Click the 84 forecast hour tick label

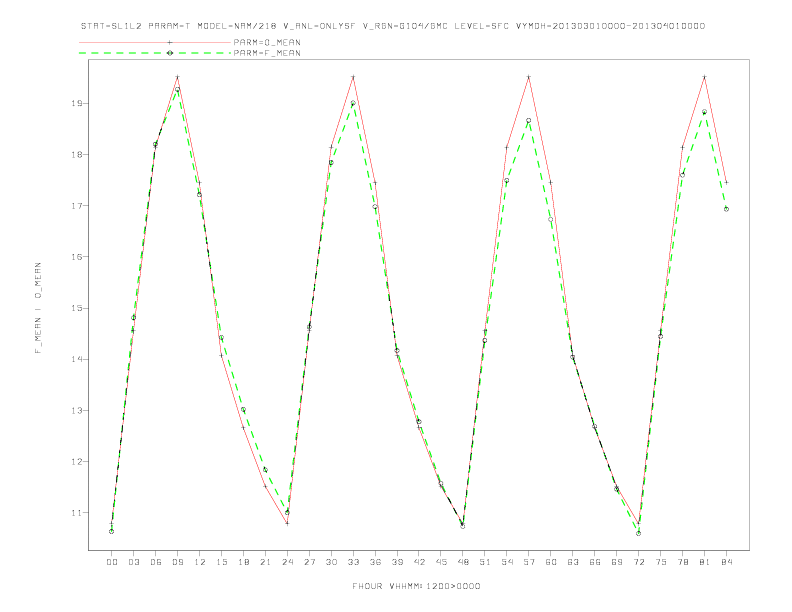click(x=727, y=562)
